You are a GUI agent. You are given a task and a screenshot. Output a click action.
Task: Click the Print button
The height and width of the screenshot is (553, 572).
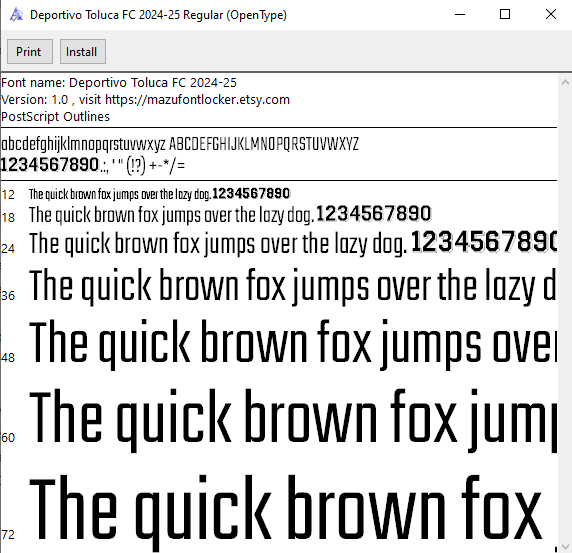click(x=30, y=51)
